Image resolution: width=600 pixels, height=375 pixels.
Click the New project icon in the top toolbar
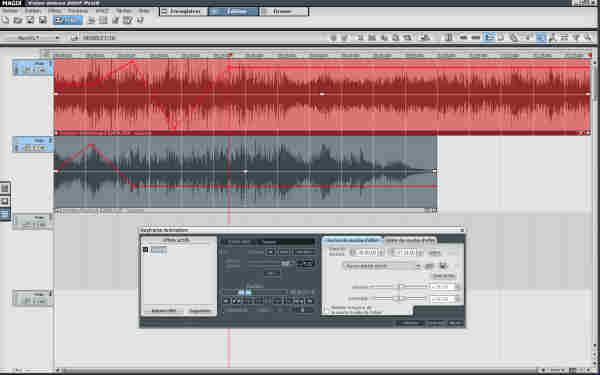click(5, 20)
